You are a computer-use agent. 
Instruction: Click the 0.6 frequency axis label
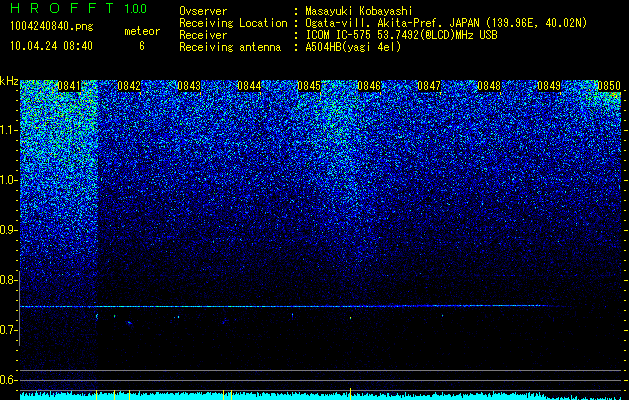pos(8,380)
